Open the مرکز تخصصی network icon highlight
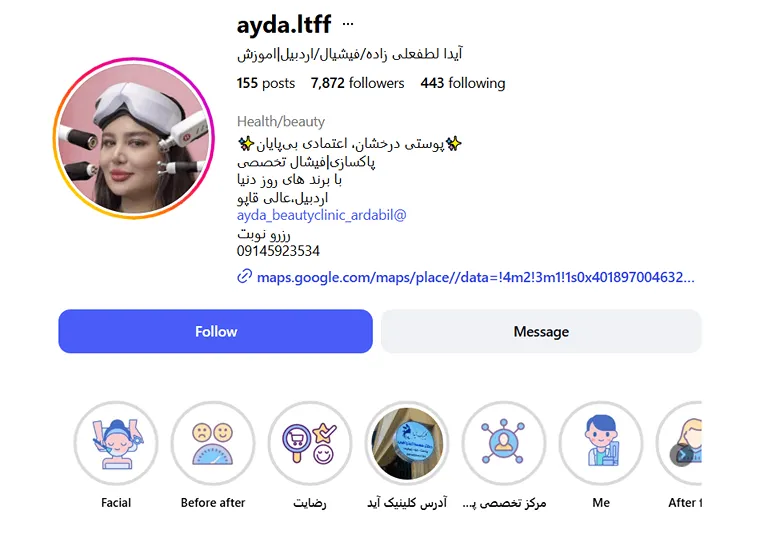 pyautogui.click(x=504, y=443)
